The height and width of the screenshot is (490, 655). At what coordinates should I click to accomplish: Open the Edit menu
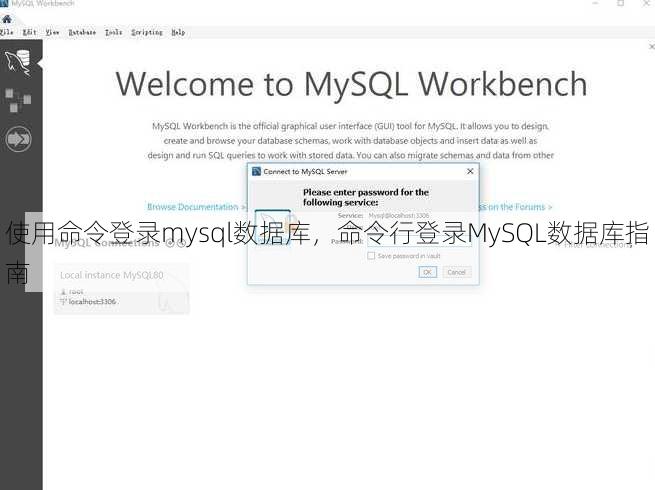(29, 32)
